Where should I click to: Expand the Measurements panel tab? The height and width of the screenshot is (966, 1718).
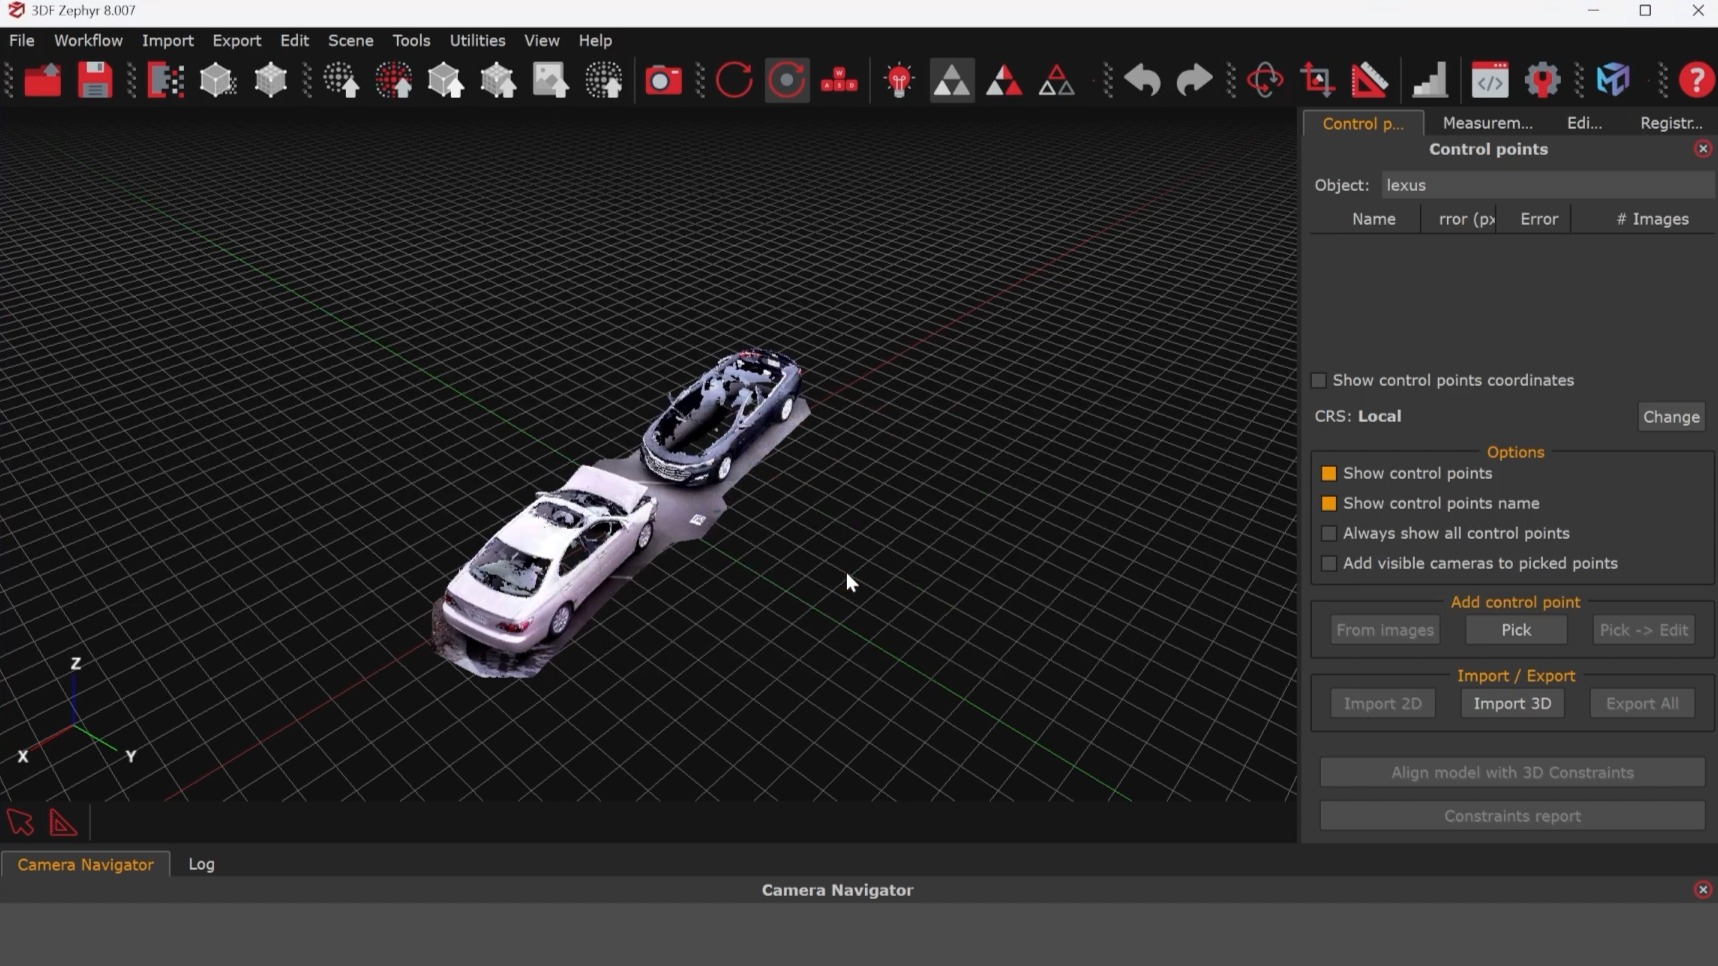point(1486,122)
